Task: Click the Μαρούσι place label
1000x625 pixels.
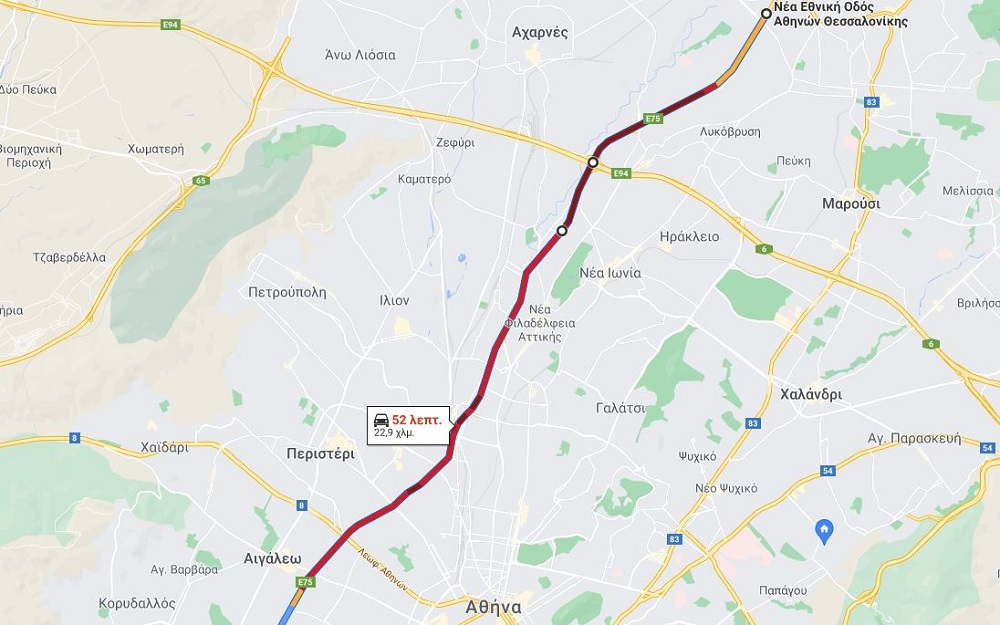Action: click(851, 204)
